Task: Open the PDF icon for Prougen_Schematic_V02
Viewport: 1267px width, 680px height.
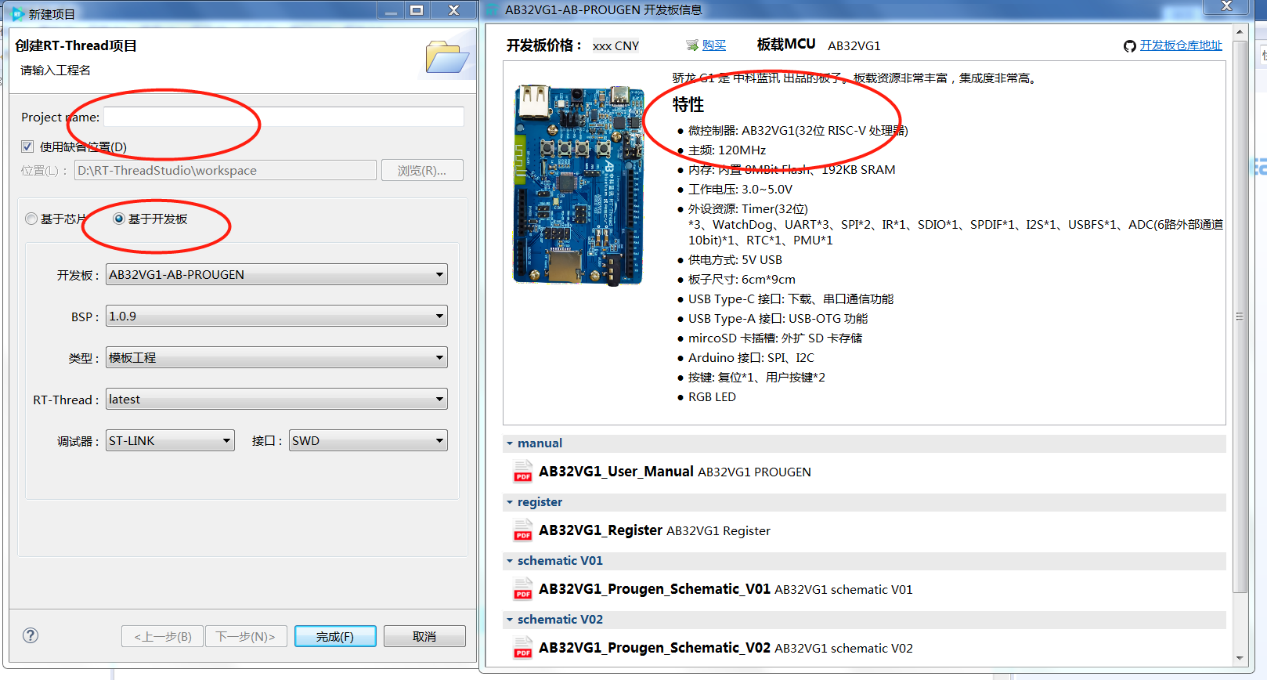Action: (x=523, y=648)
